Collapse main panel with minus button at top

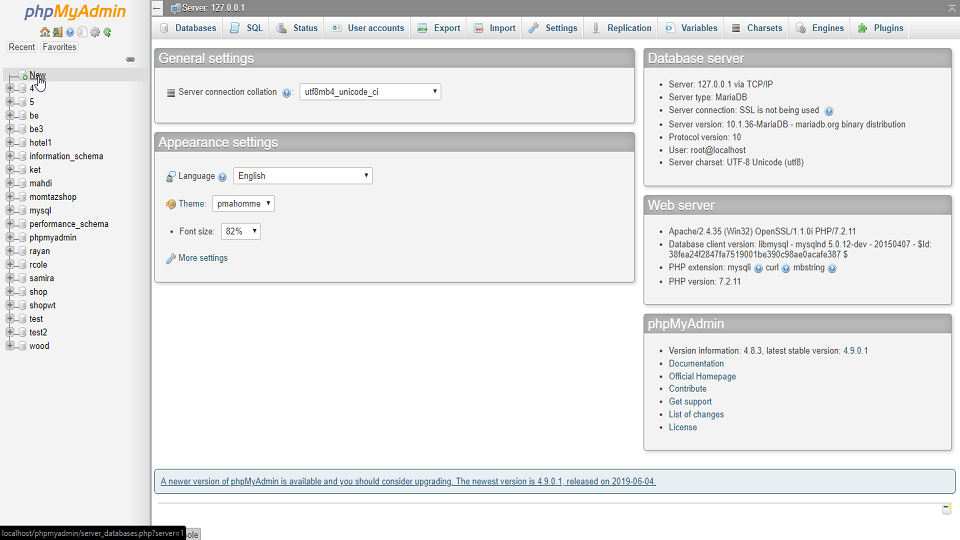click(x=157, y=8)
